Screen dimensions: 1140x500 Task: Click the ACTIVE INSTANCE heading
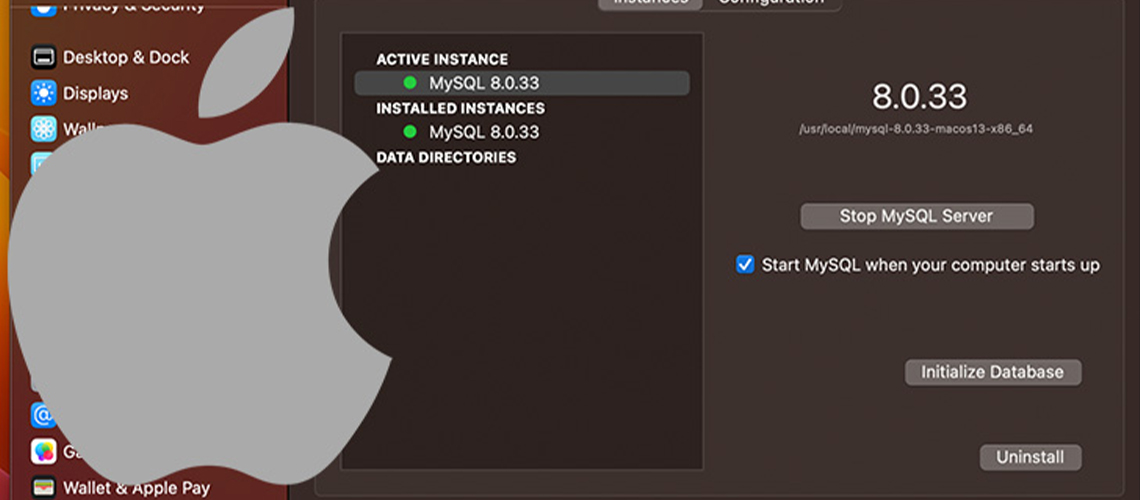coord(442,59)
